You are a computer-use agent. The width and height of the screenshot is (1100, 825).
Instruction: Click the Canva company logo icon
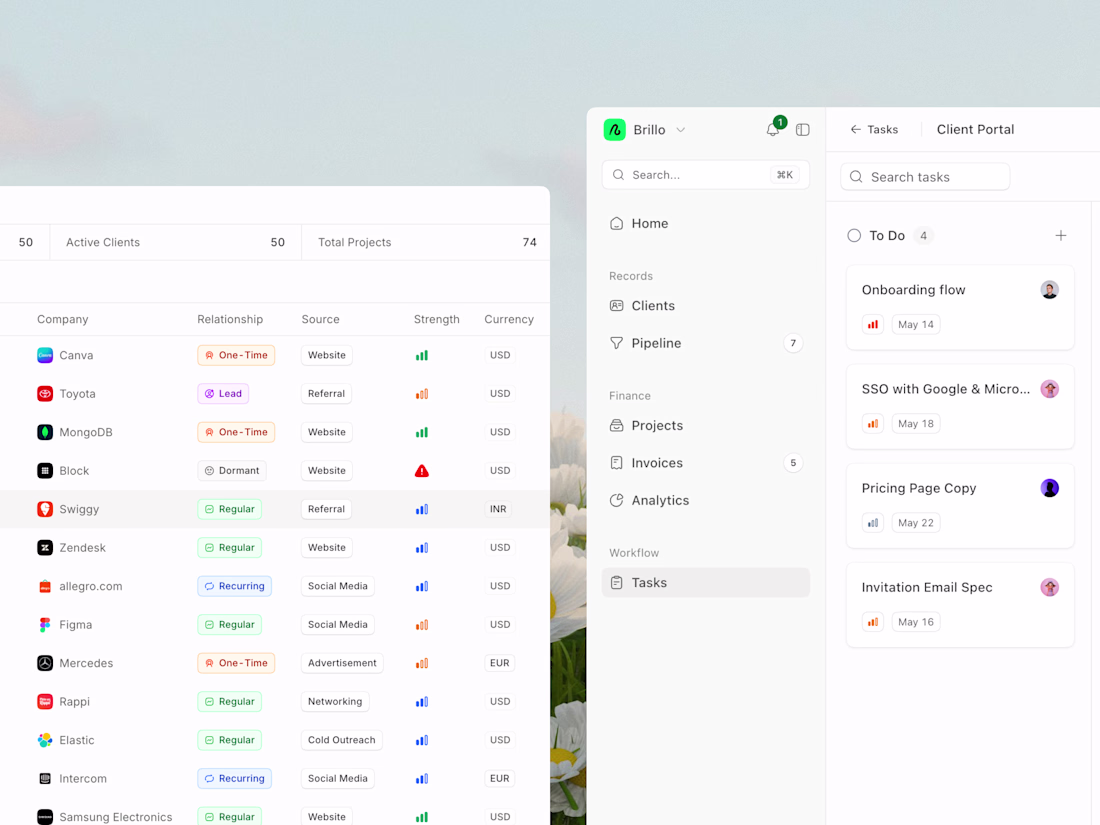[x=45, y=355]
